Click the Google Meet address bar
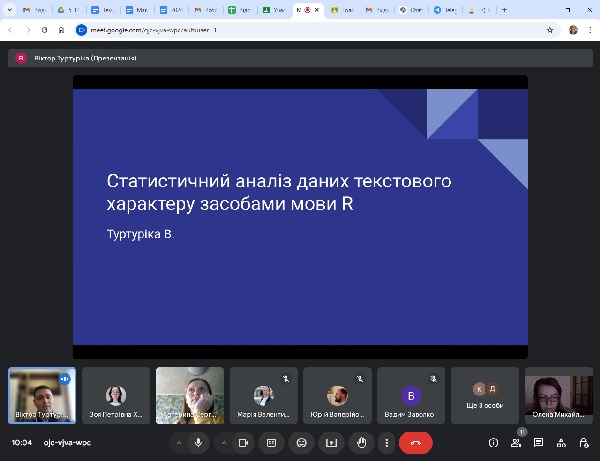600x461 pixels. (x=300, y=30)
